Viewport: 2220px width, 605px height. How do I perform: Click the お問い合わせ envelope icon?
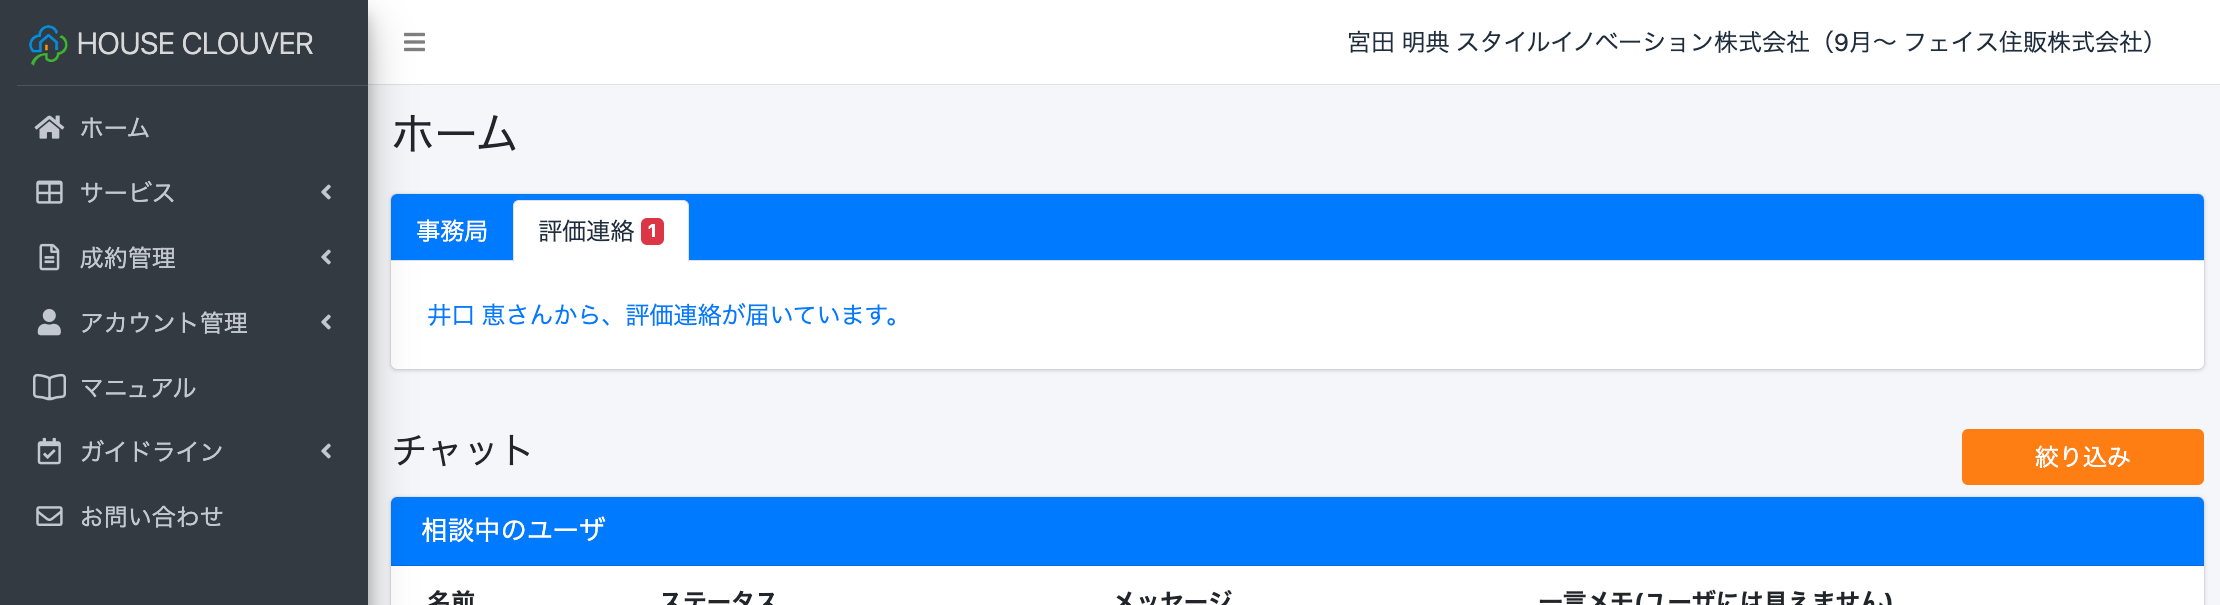49,516
